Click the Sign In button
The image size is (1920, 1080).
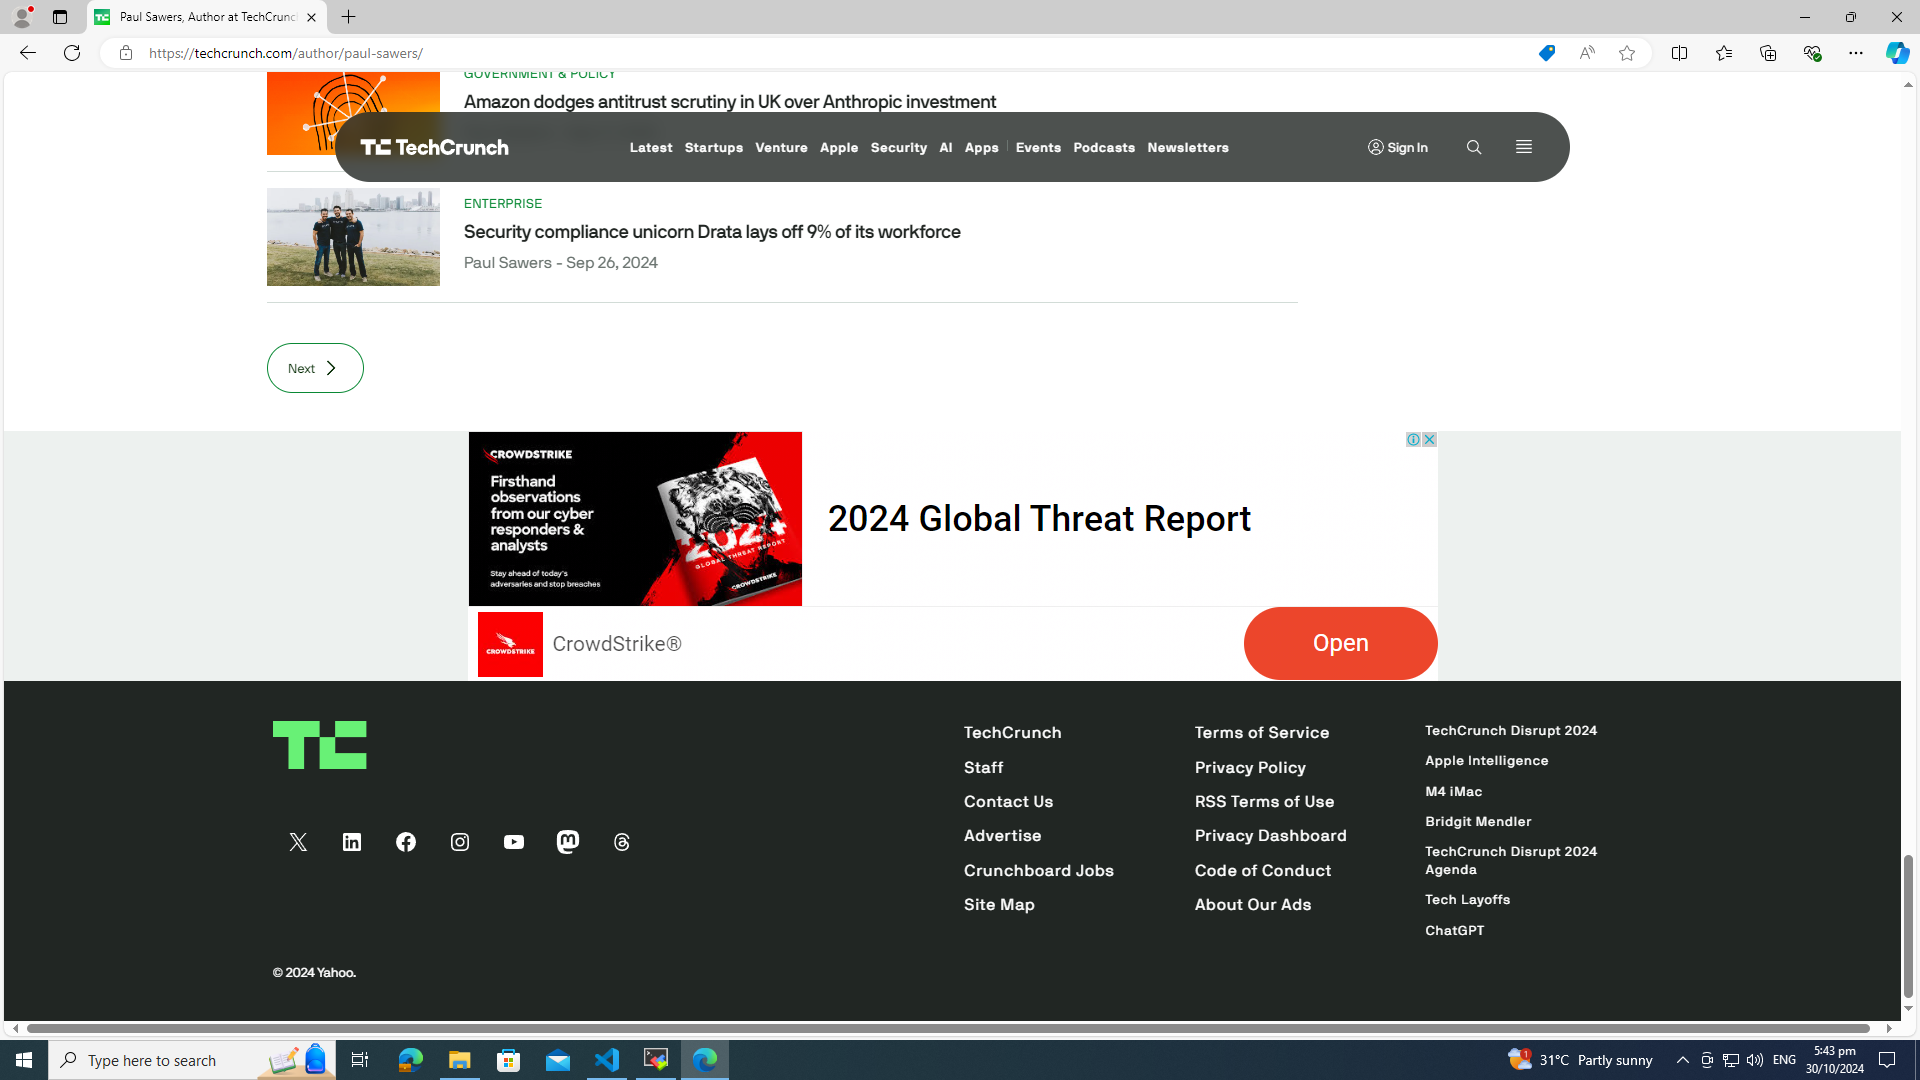[1398, 148]
